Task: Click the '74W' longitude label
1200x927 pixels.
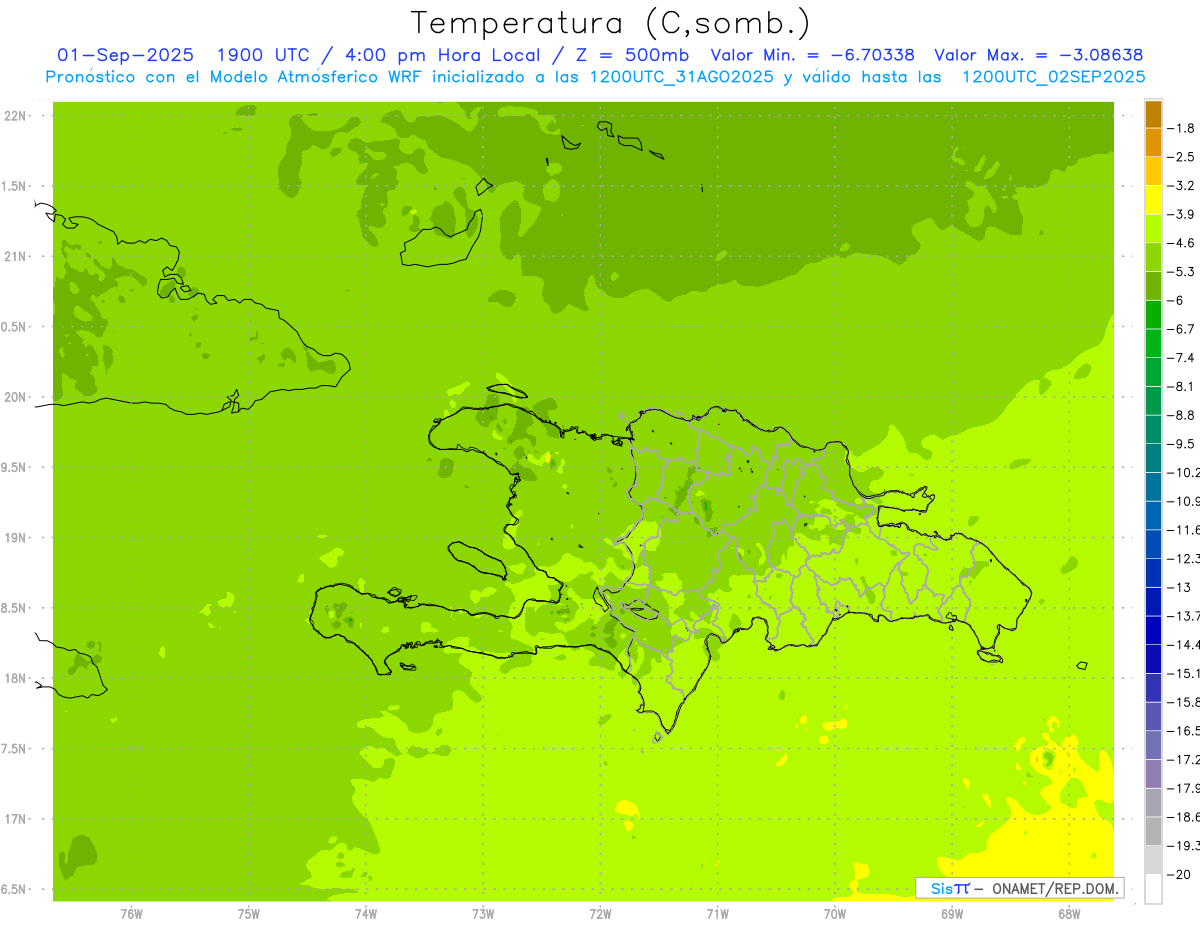Action: 365,914
